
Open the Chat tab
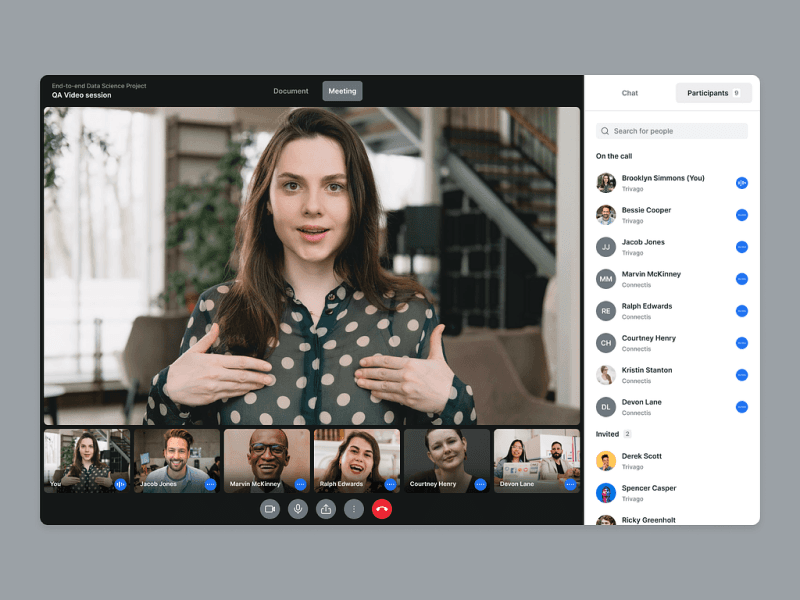(x=630, y=93)
